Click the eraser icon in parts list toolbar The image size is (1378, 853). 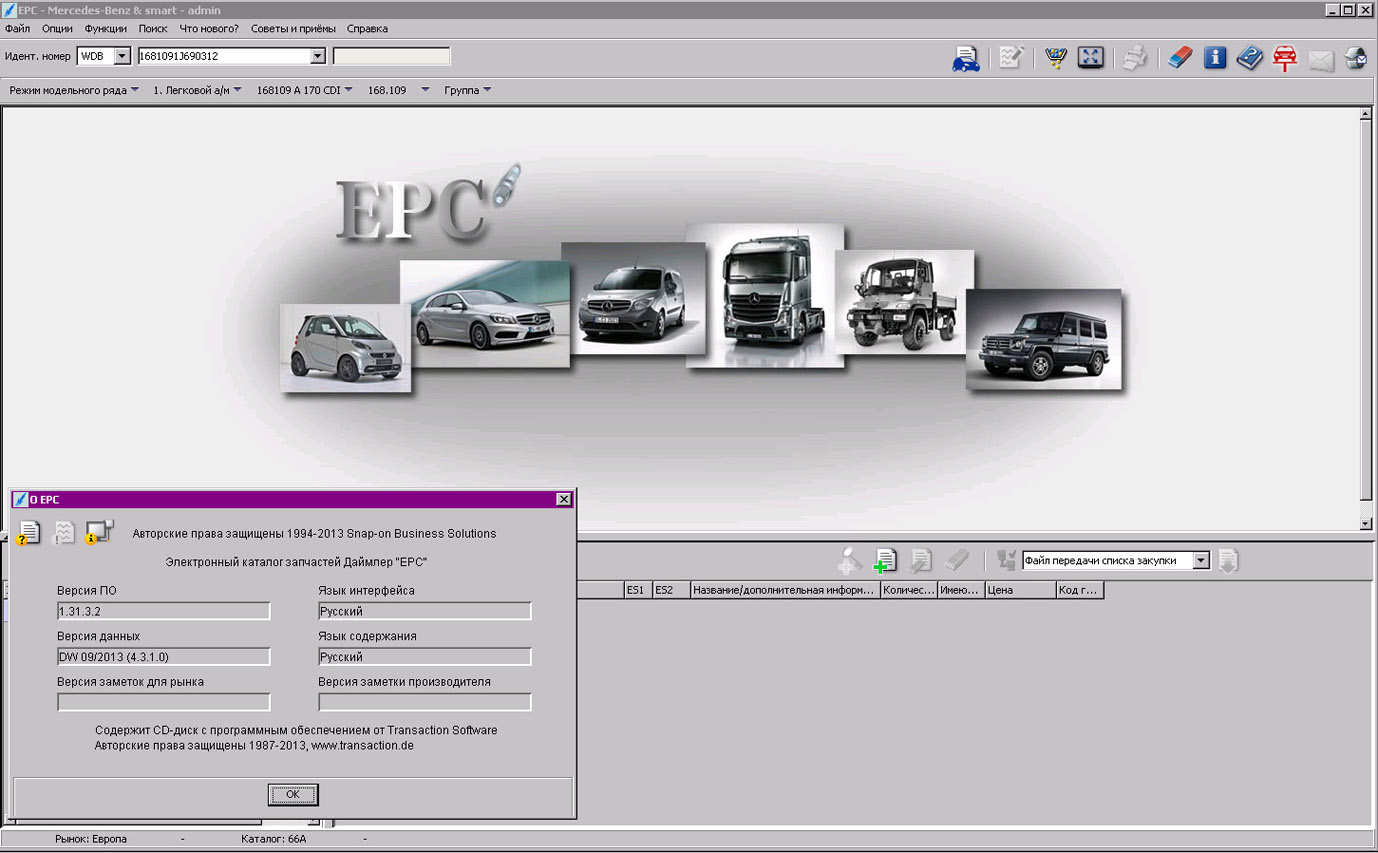(x=957, y=560)
